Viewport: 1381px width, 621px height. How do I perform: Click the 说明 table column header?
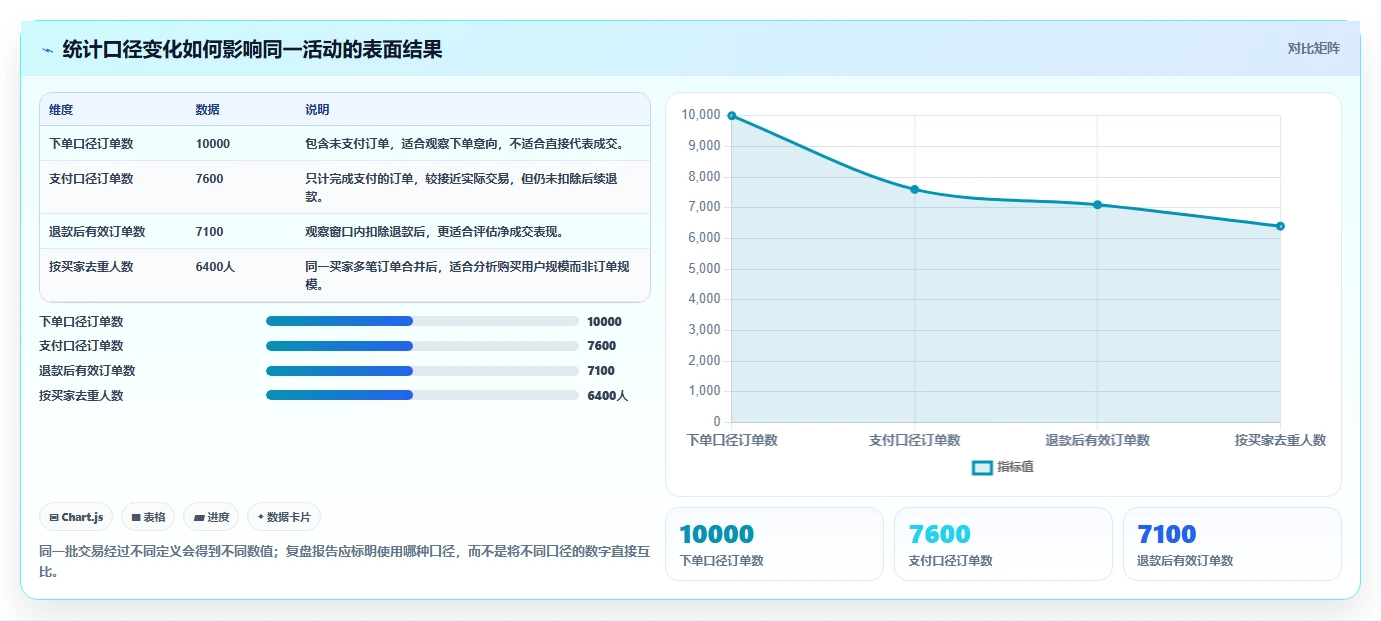[x=317, y=110]
